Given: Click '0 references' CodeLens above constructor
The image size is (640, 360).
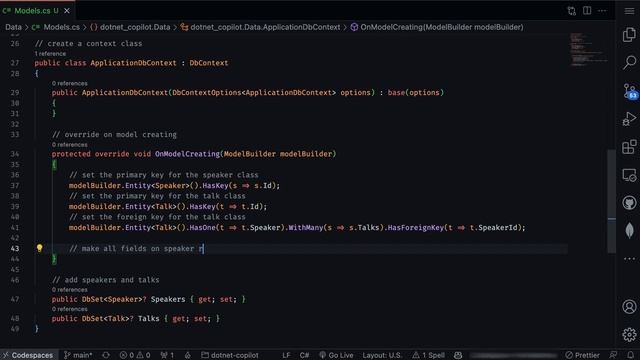Looking at the screenshot, I should pyautogui.click(x=69, y=83).
